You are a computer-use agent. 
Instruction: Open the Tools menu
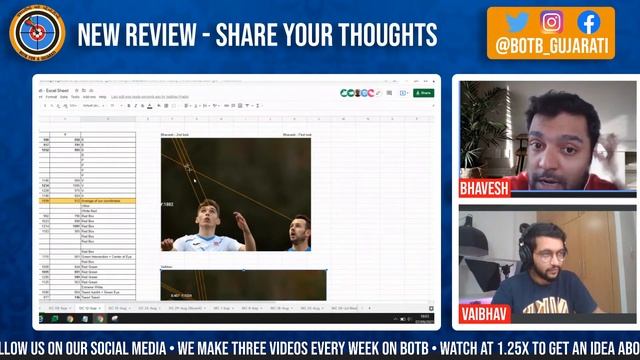point(76,97)
